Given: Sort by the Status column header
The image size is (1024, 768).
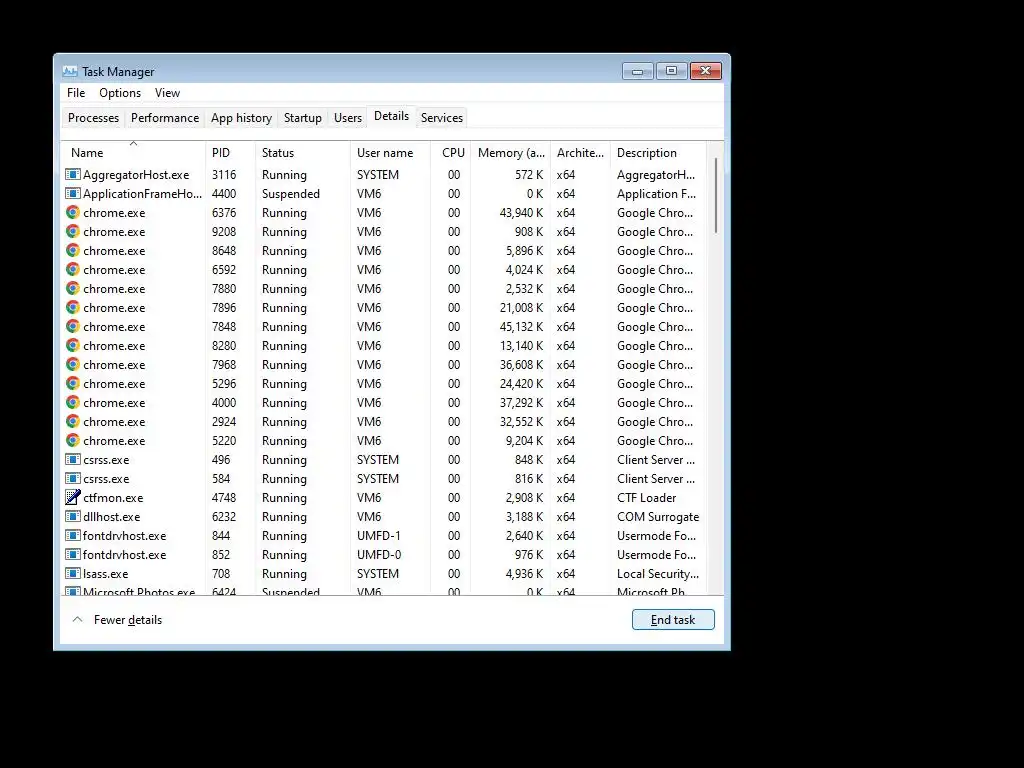Looking at the screenshot, I should tap(302, 152).
